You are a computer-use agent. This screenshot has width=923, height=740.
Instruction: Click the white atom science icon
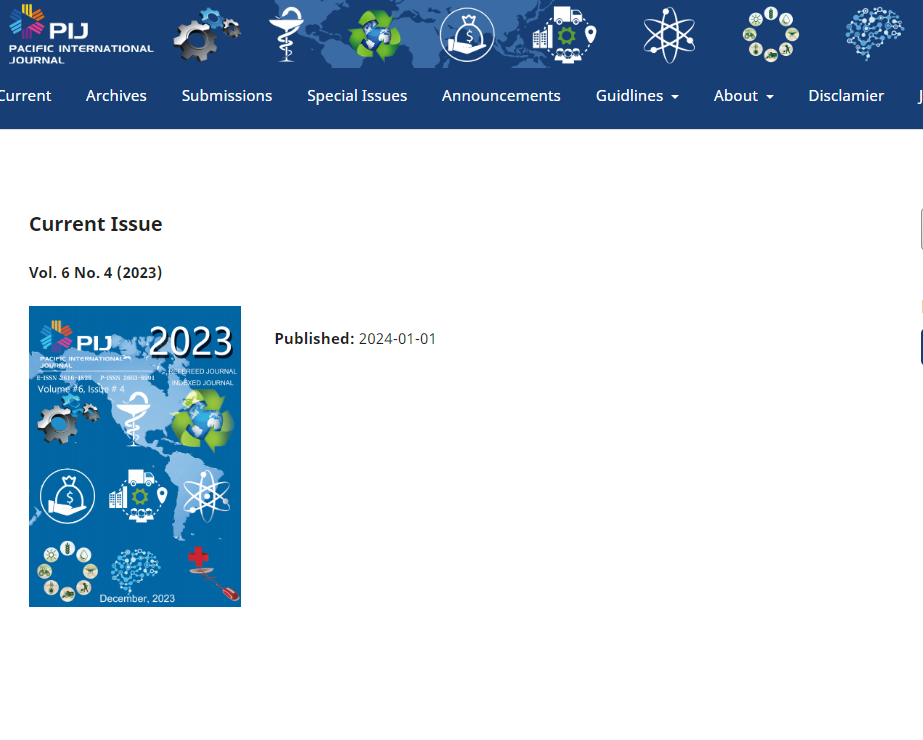coord(668,34)
